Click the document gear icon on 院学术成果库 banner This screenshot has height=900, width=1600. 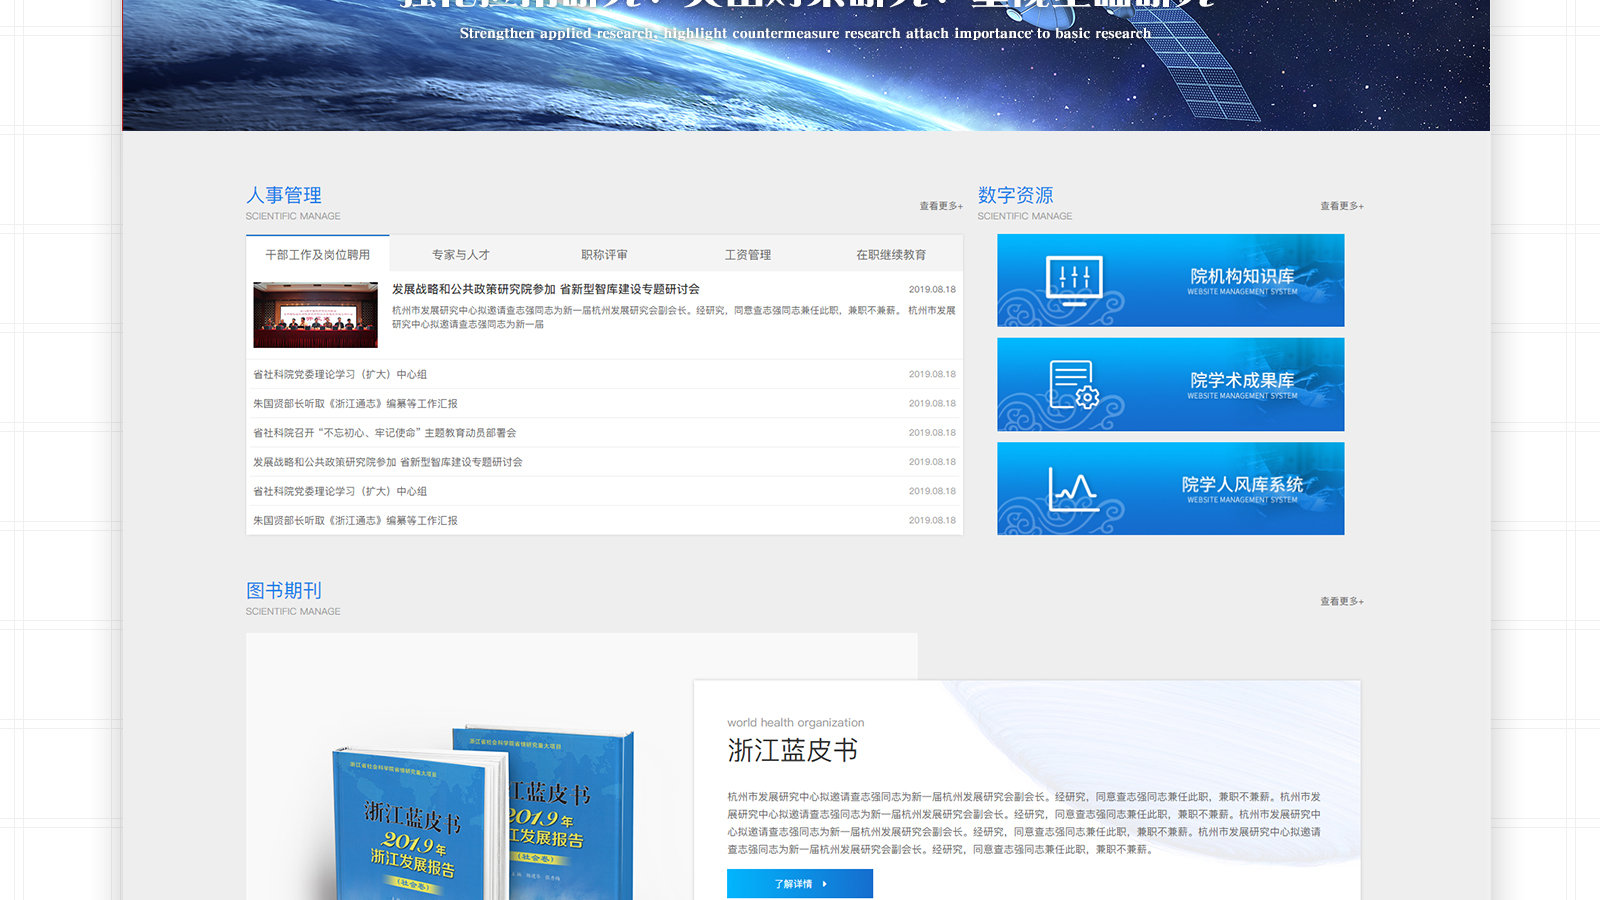1074,385
